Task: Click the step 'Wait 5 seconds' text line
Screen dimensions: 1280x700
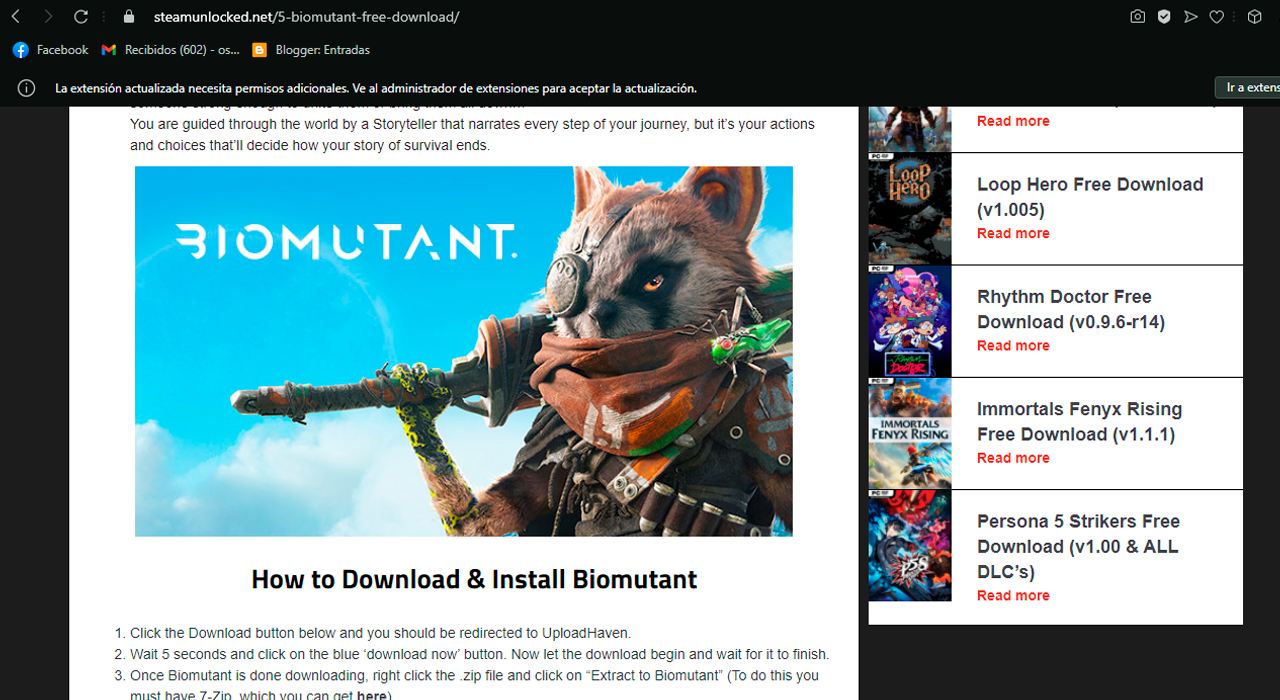Action: click(479, 654)
